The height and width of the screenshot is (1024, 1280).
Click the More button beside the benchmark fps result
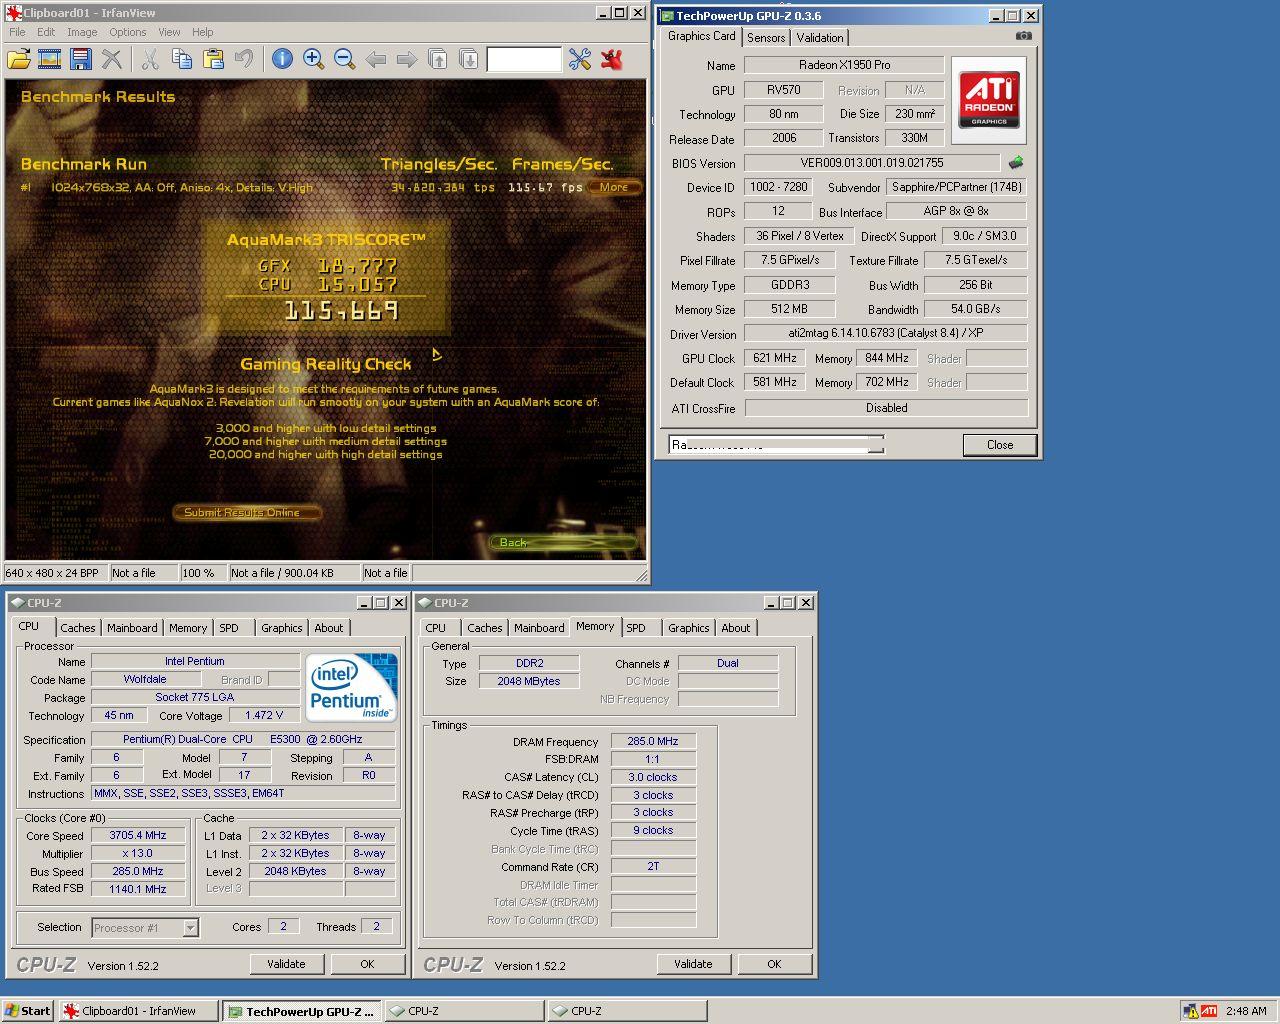[614, 187]
